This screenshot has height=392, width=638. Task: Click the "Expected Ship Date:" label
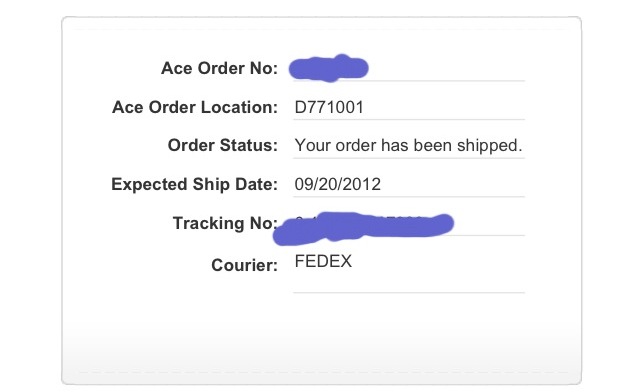coord(194,184)
